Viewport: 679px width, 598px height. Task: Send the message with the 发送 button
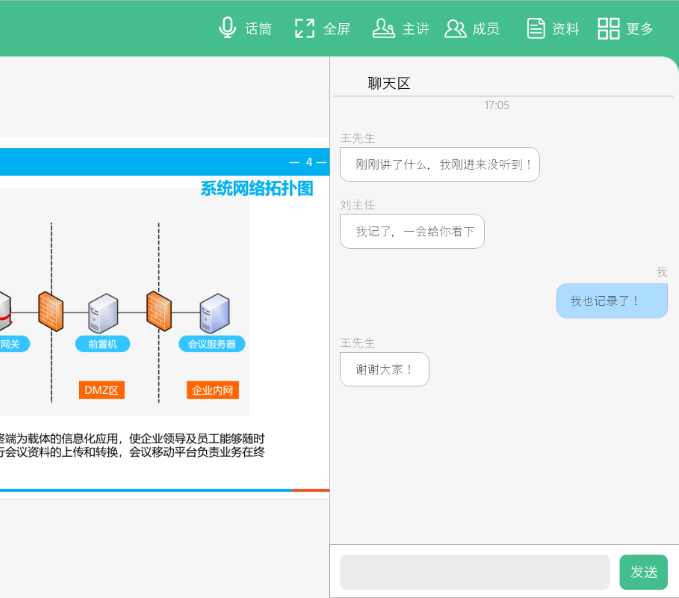[643, 572]
